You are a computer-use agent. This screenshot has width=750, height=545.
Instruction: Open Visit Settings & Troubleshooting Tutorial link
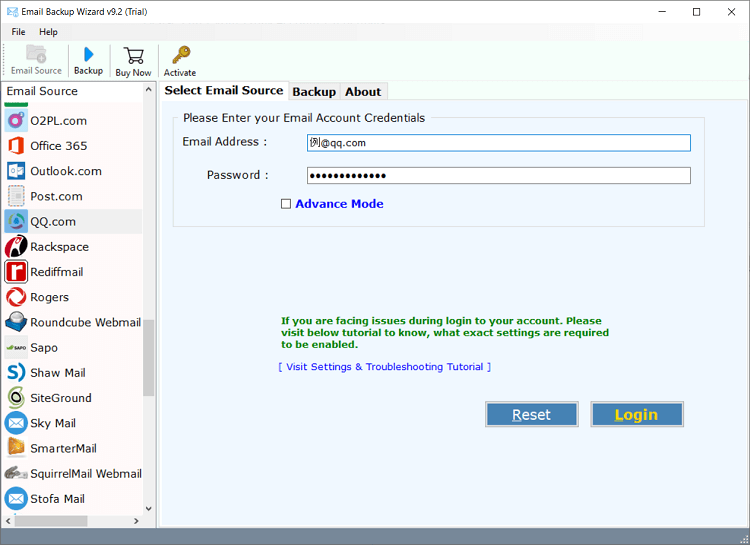[385, 367]
